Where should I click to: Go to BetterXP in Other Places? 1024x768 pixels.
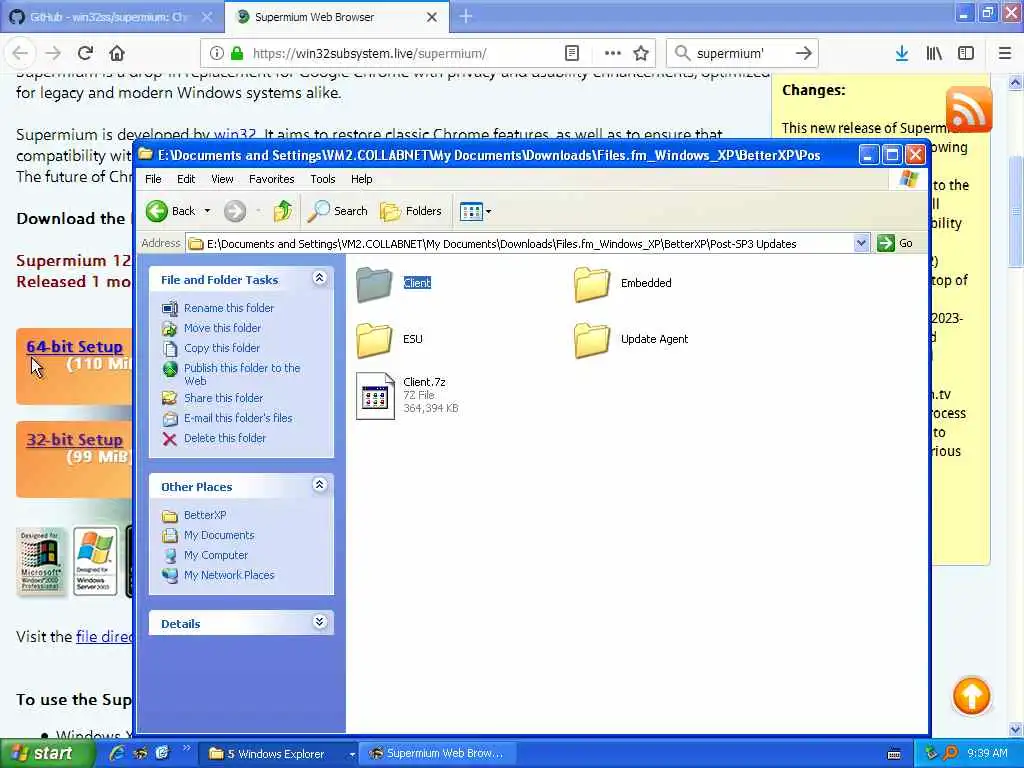click(194, 515)
